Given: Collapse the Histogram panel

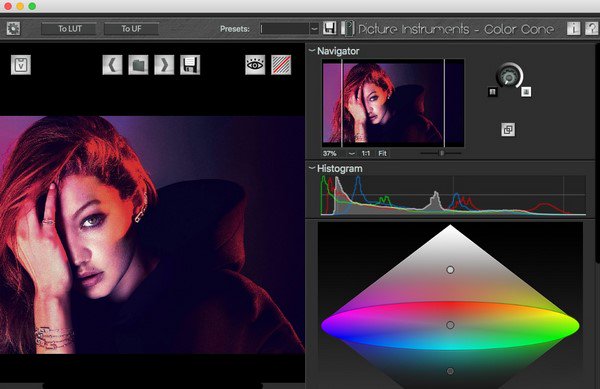Looking at the screenshot, I should 312,168.
